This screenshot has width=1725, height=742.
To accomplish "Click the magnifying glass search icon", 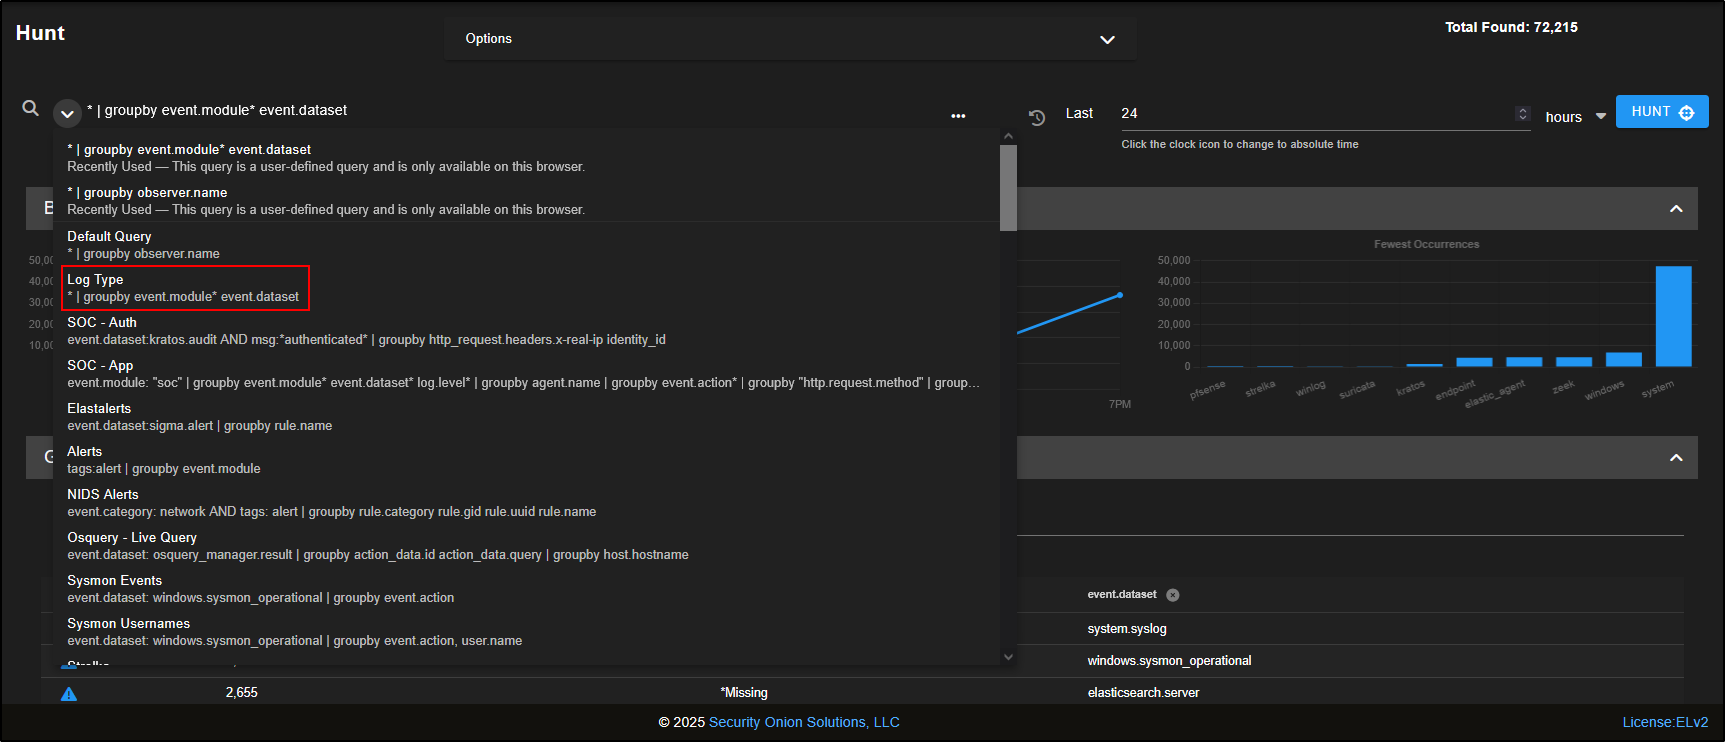I will click(x=31, y=108).
